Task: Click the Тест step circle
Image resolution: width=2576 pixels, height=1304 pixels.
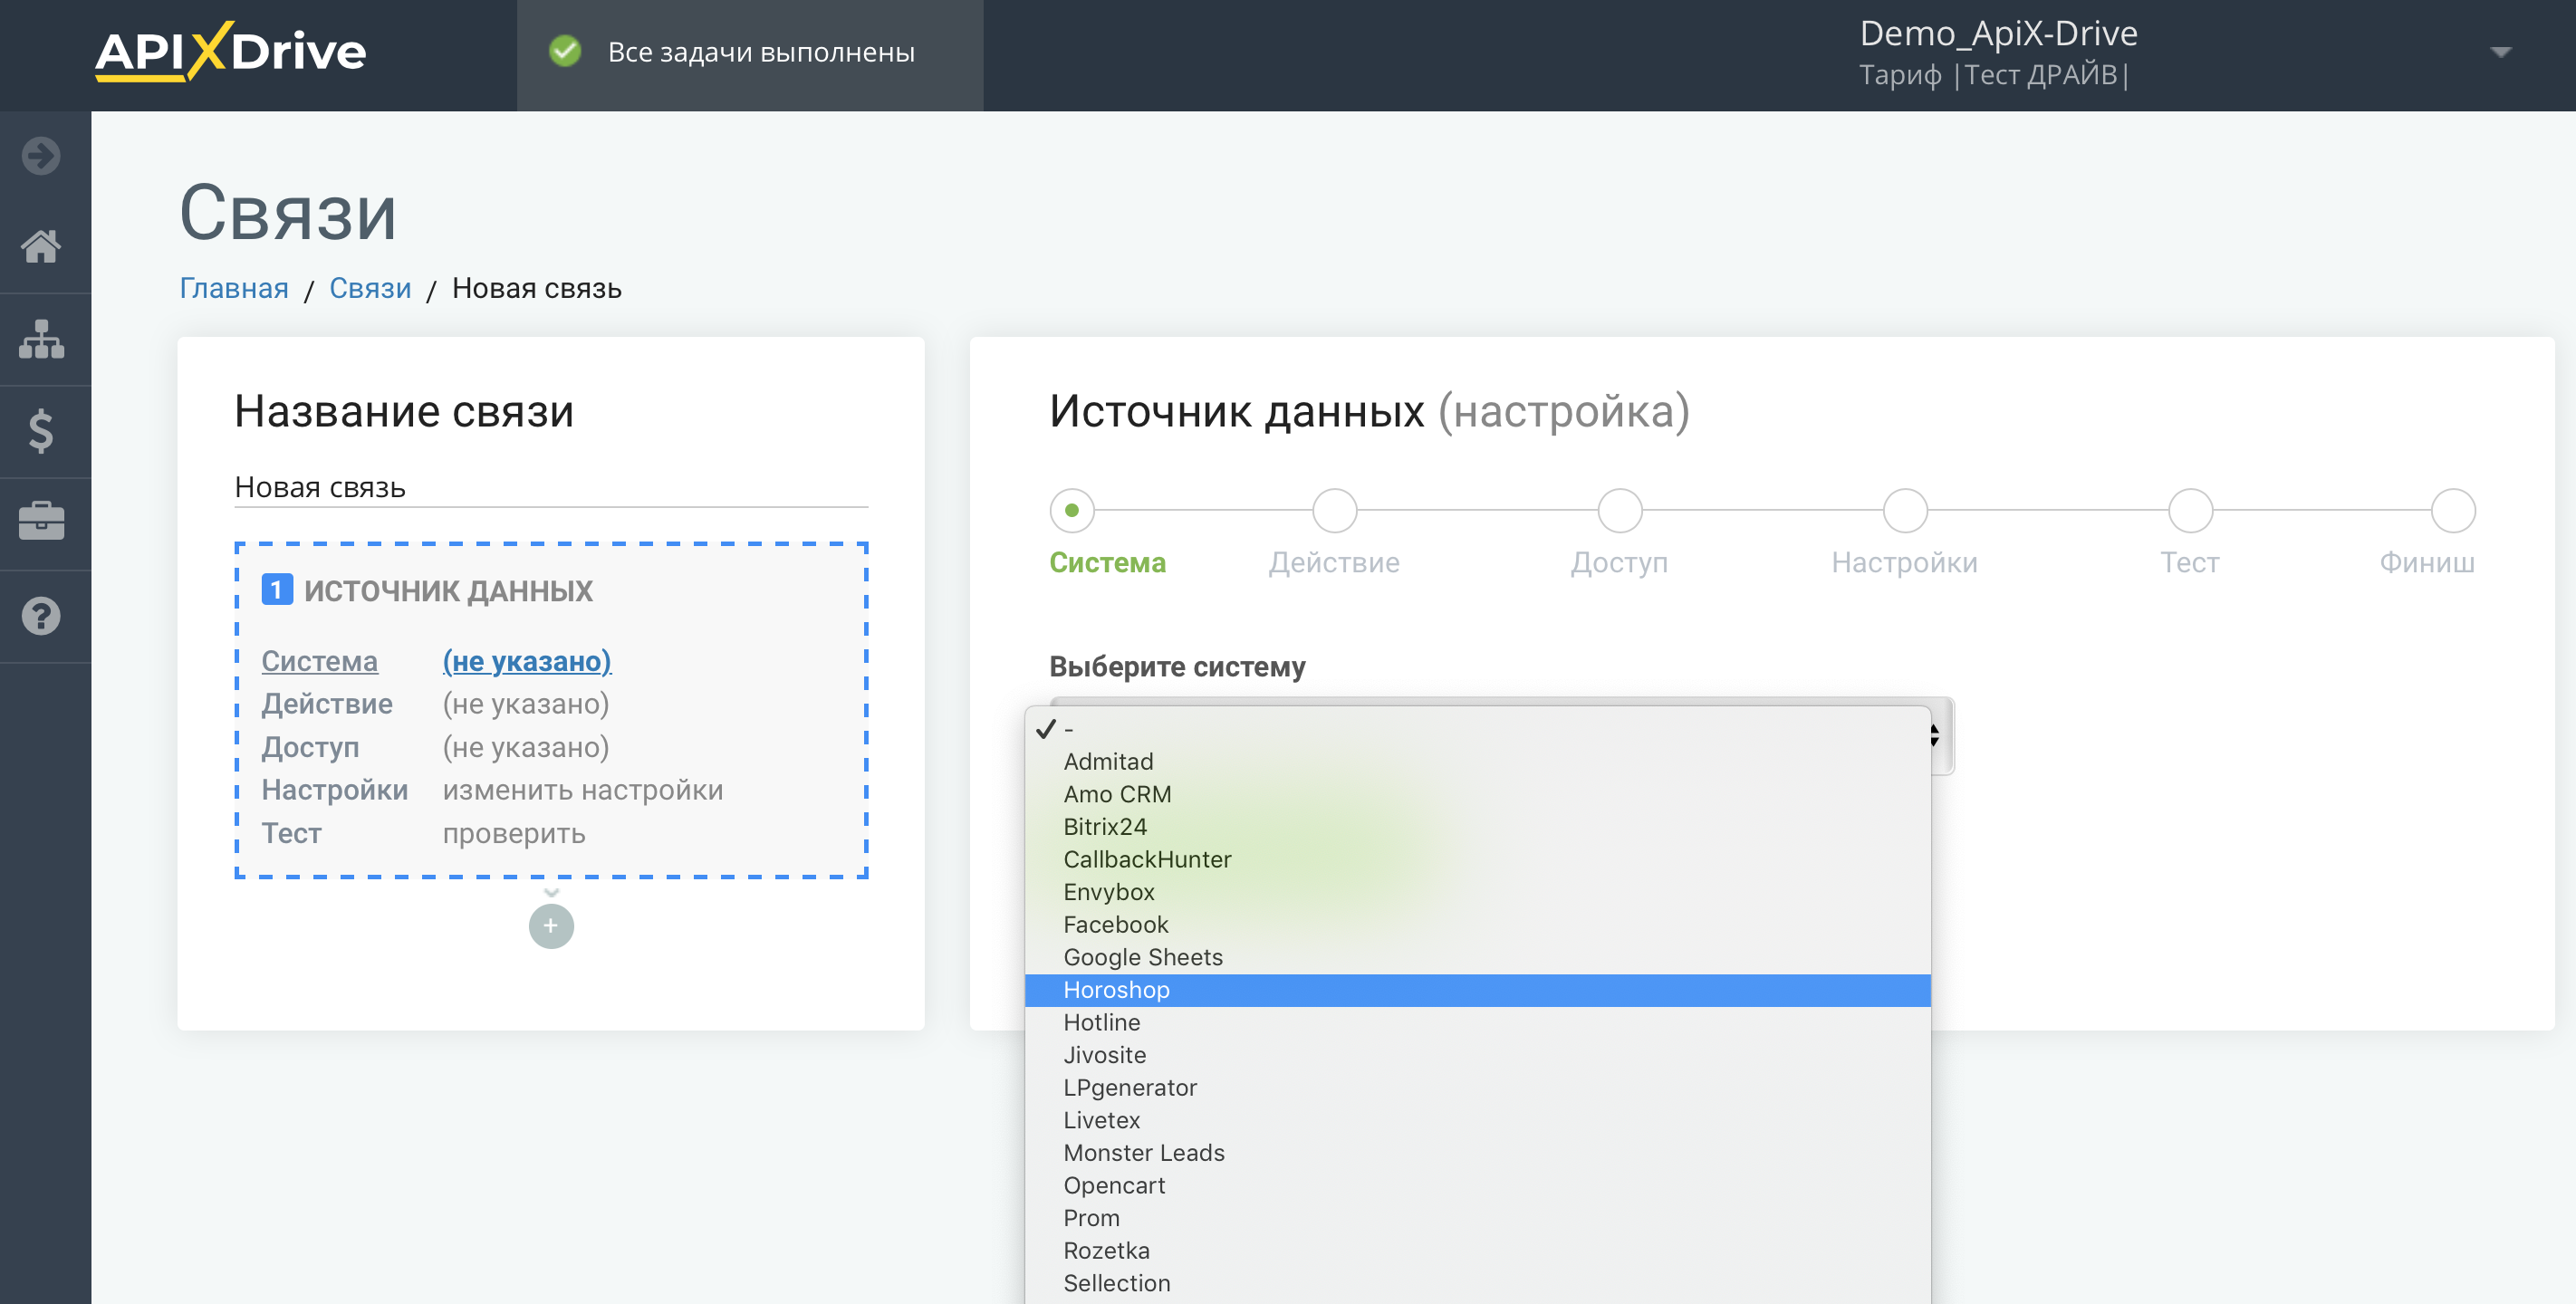Action: [2190, 510]
